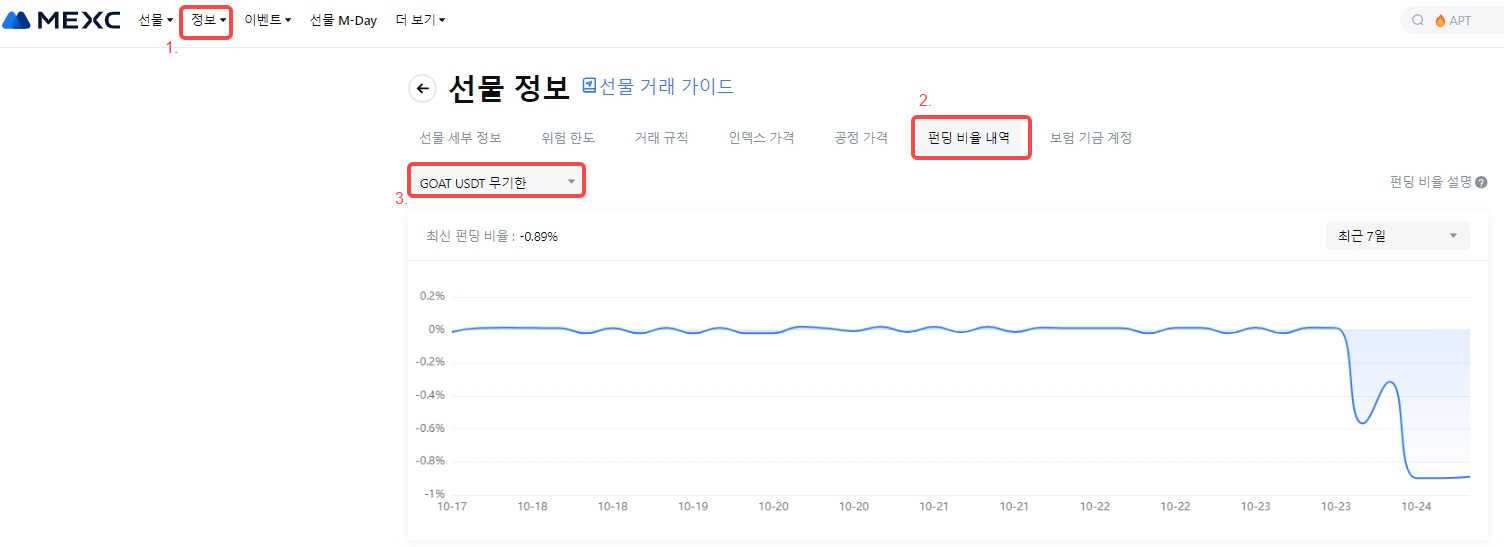
Task: Switch to the 선물 세부 정보 tab
Action: click(460, 138)
